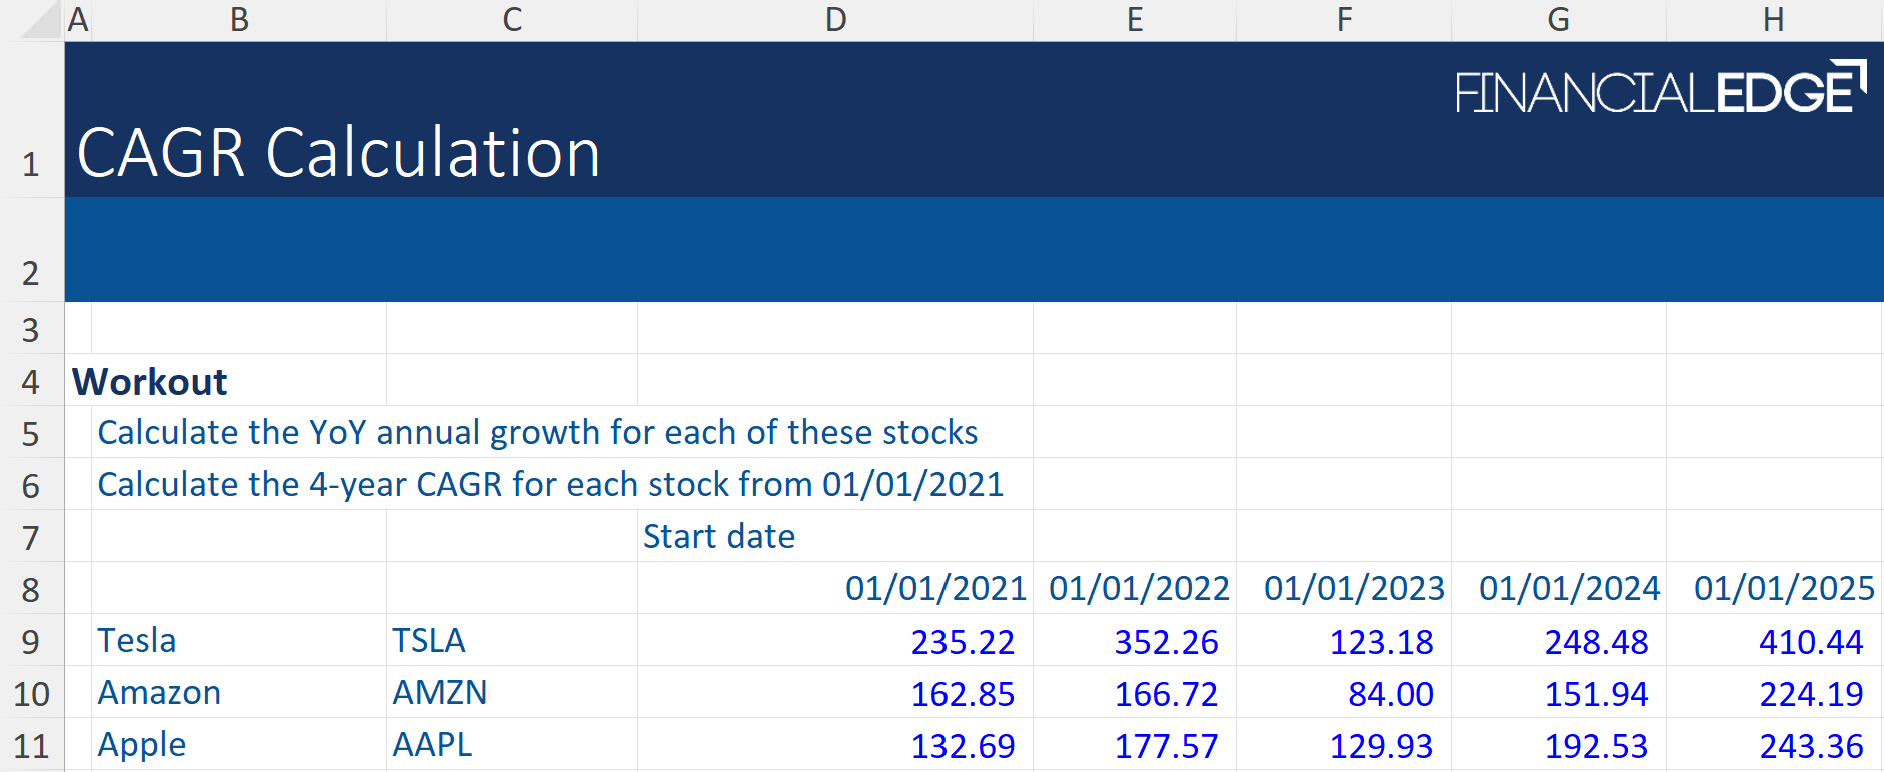Click the 4-year CAGR instruction cell

[550, 484]
